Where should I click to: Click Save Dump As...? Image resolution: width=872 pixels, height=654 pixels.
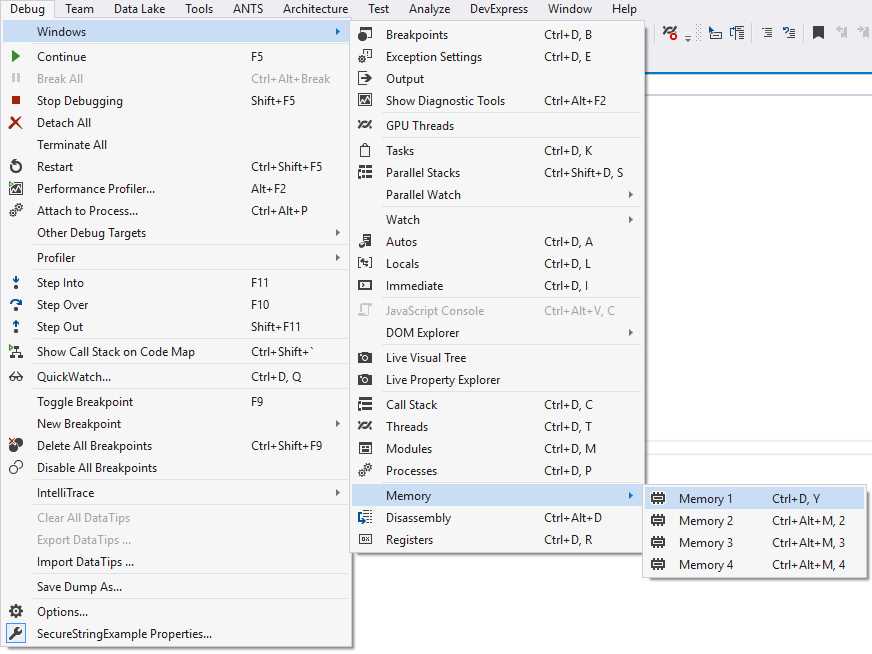[78, 587]
